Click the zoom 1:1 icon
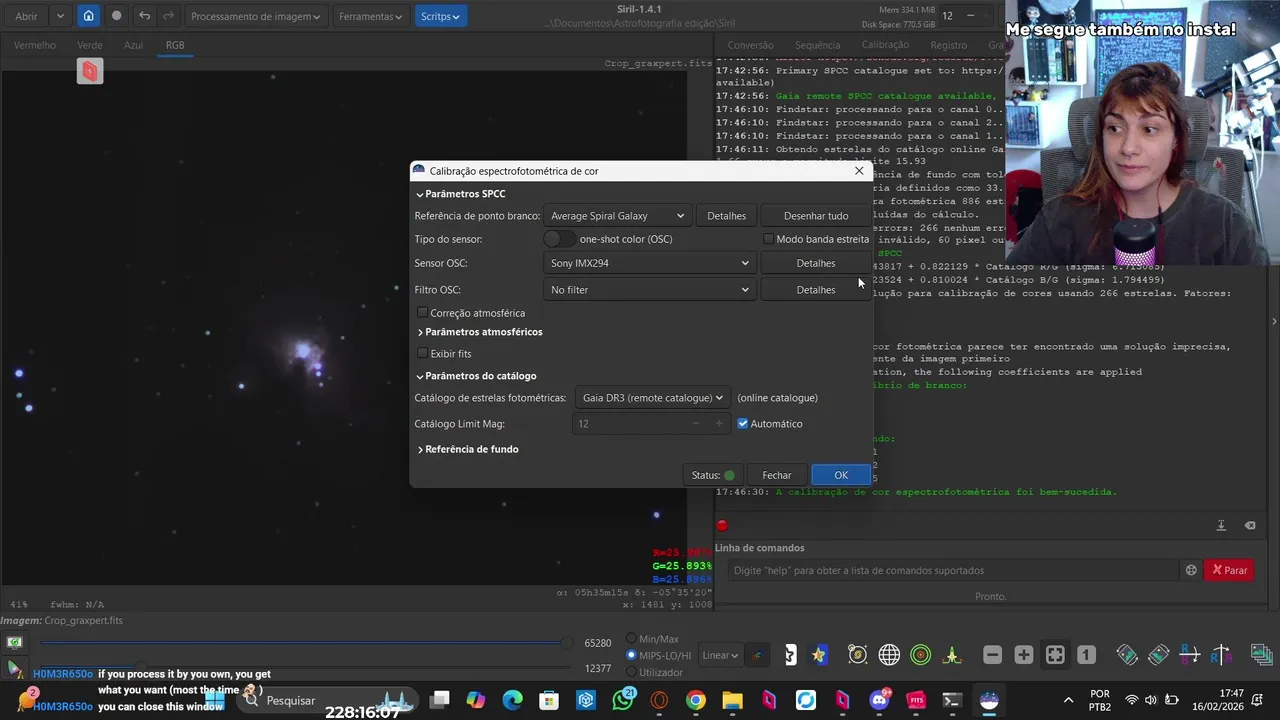This screenshot has height=720, width=1280. 1087,655
